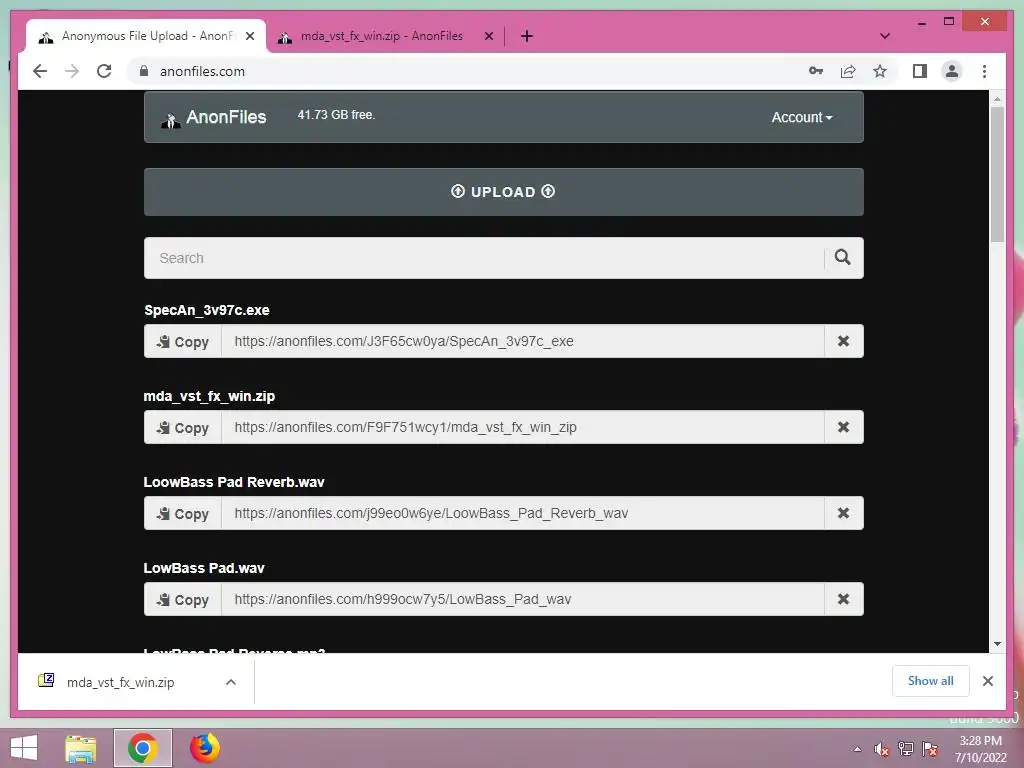The image size is (1024, 768).
Task: Click the lock icon beside anonfiles.com
Action: 144,71
